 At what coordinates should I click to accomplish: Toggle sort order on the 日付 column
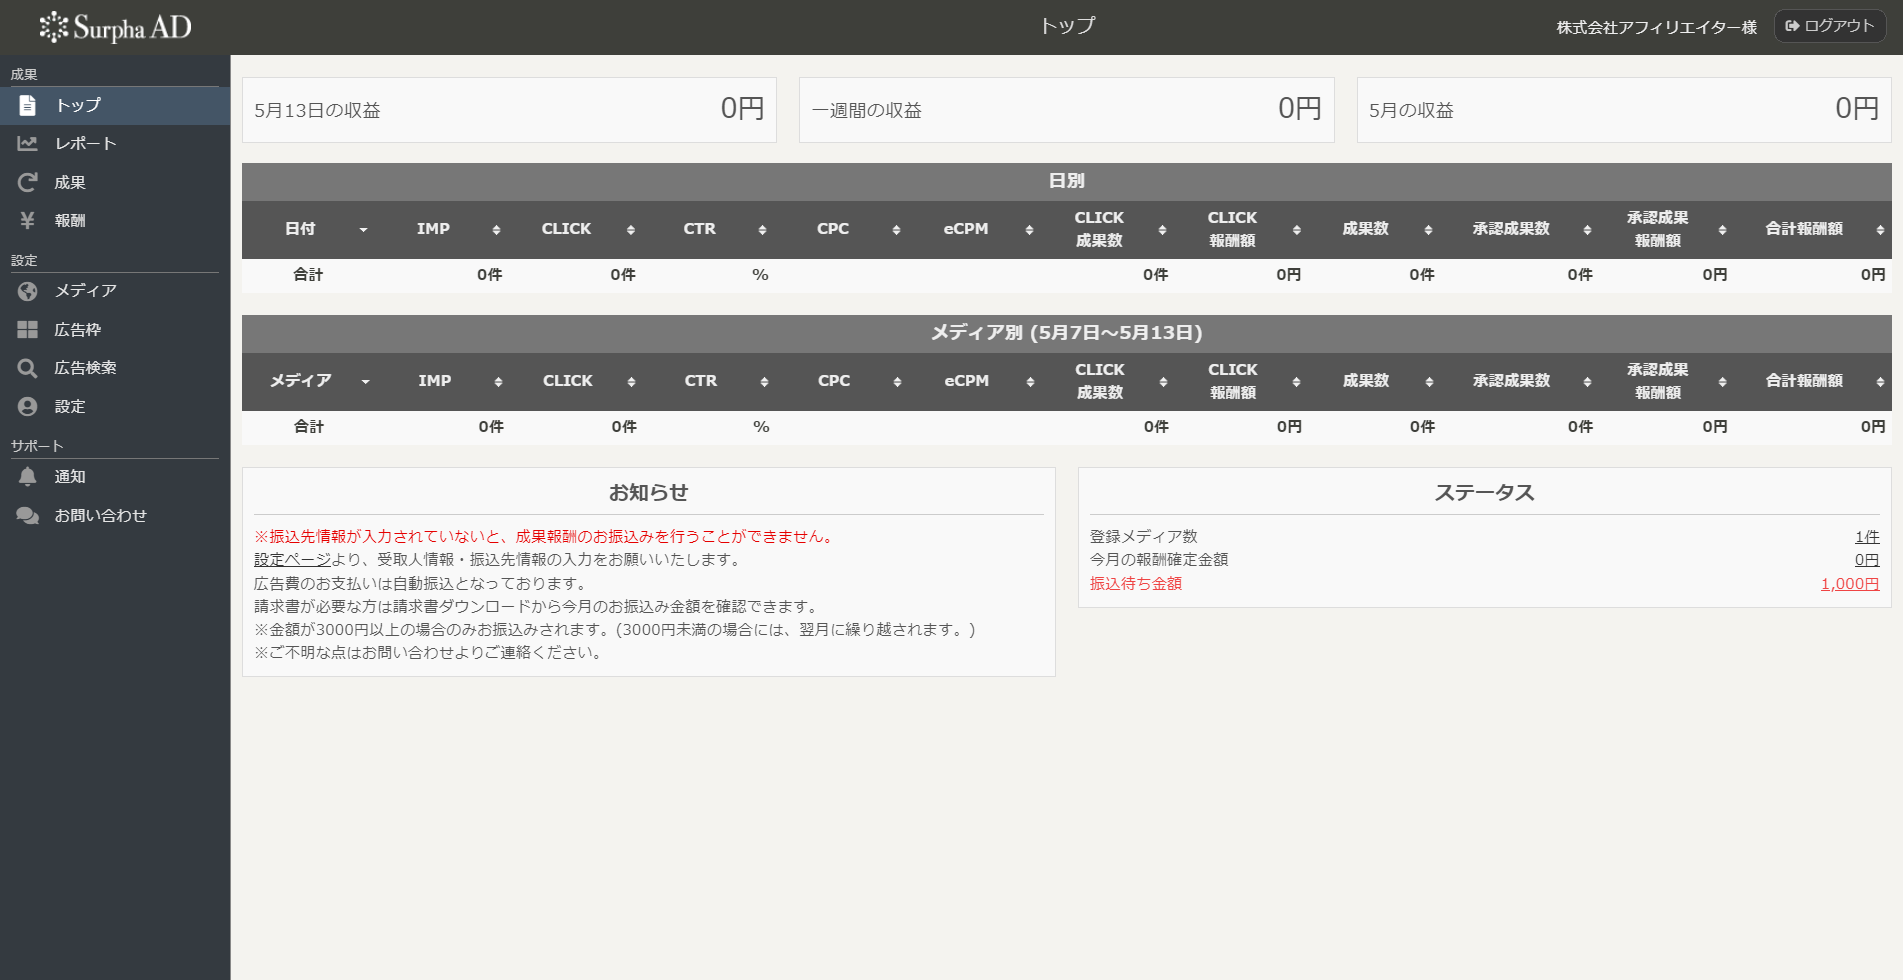pyautogui.click(x=364, y=229)
